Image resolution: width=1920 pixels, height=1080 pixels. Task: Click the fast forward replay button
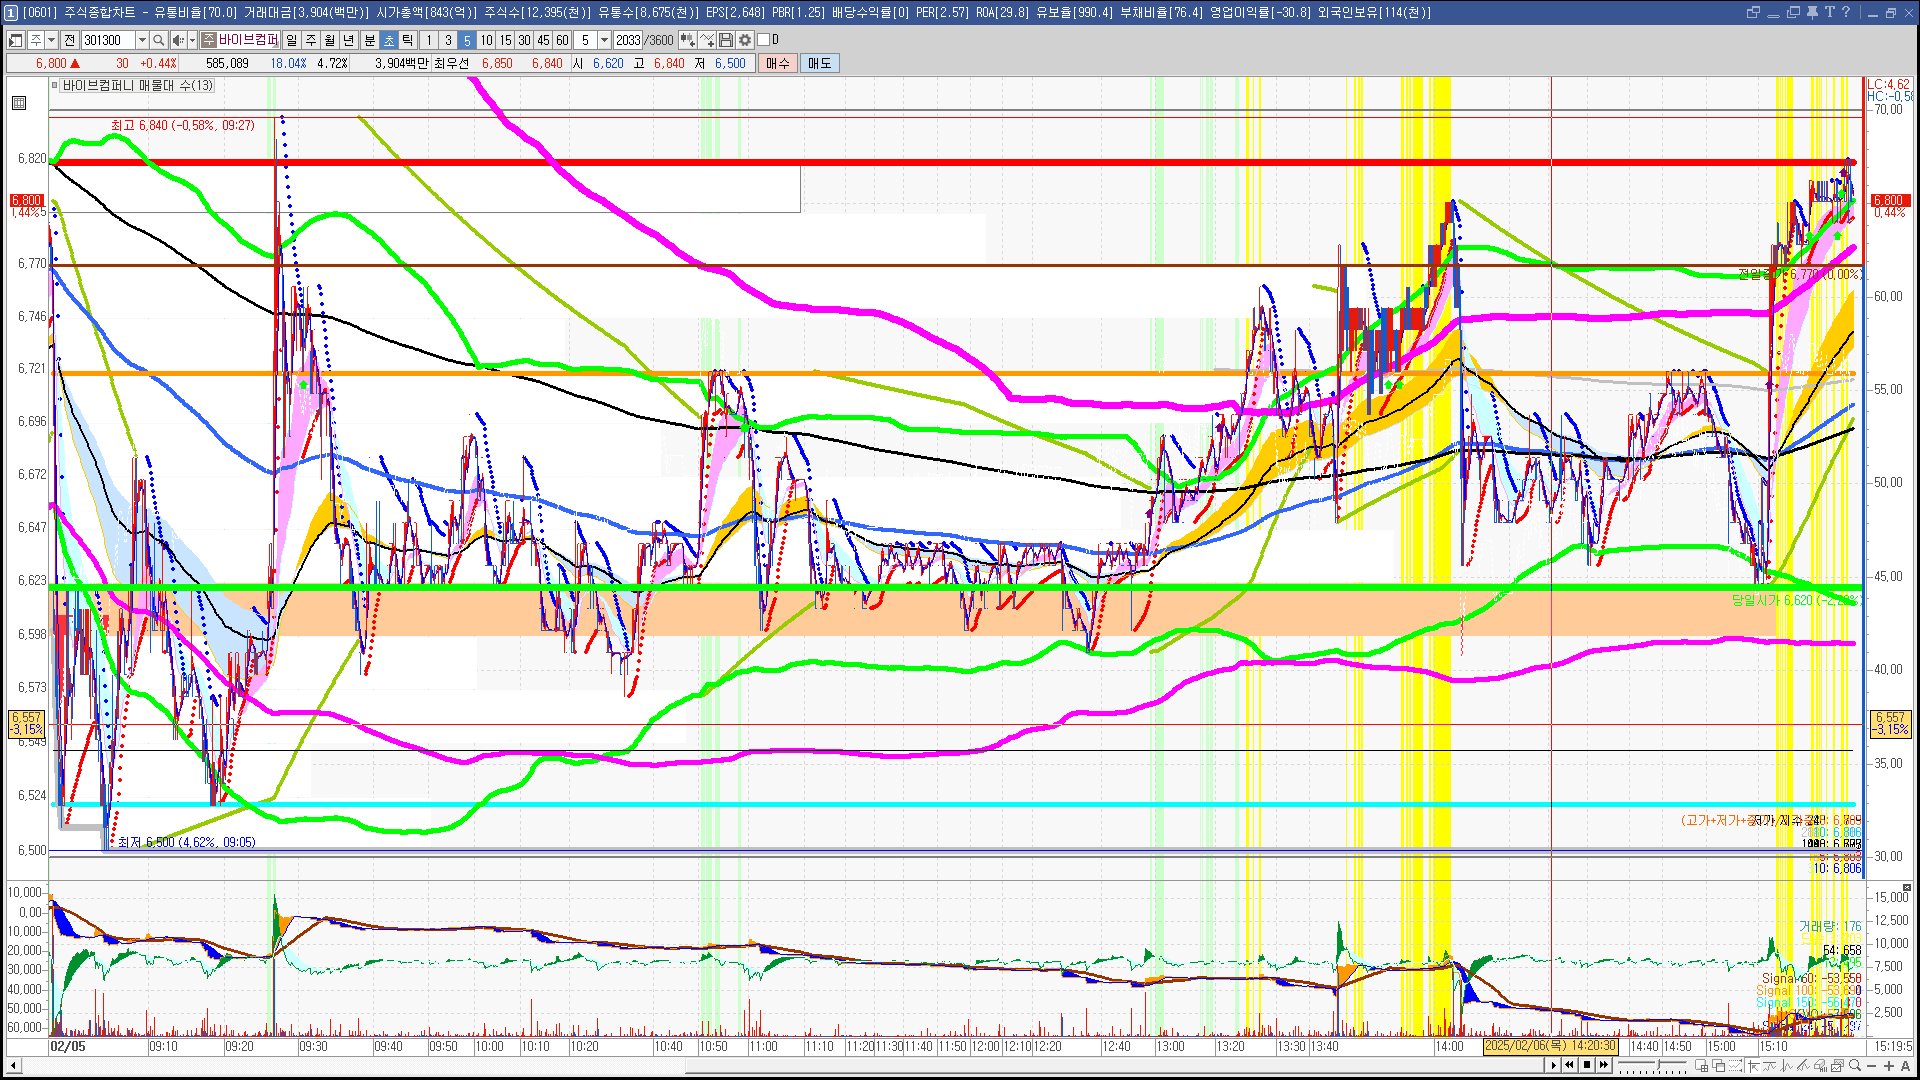[x=1604, y=1065]
